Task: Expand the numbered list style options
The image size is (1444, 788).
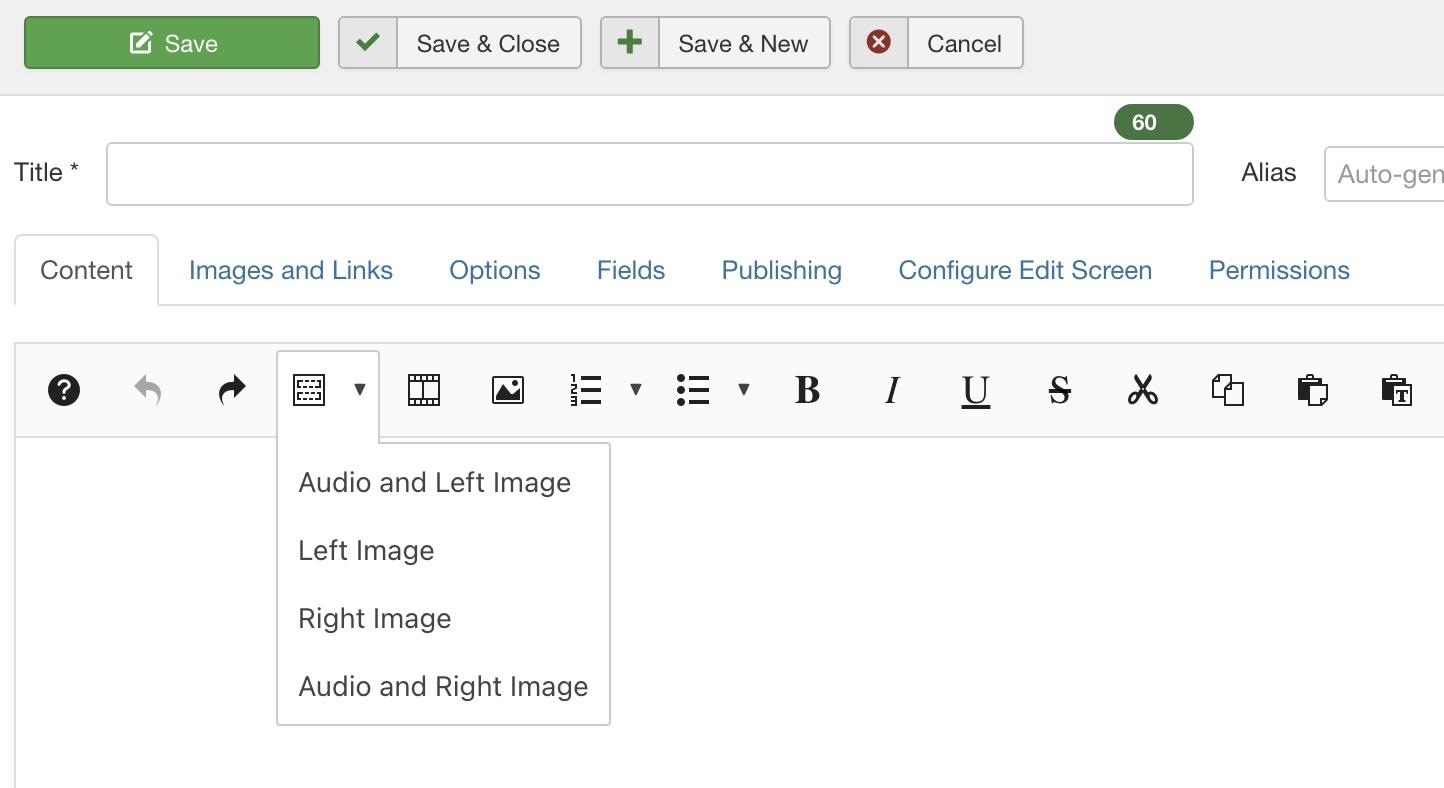Action: pyautogui.click(x=637, y=390)
